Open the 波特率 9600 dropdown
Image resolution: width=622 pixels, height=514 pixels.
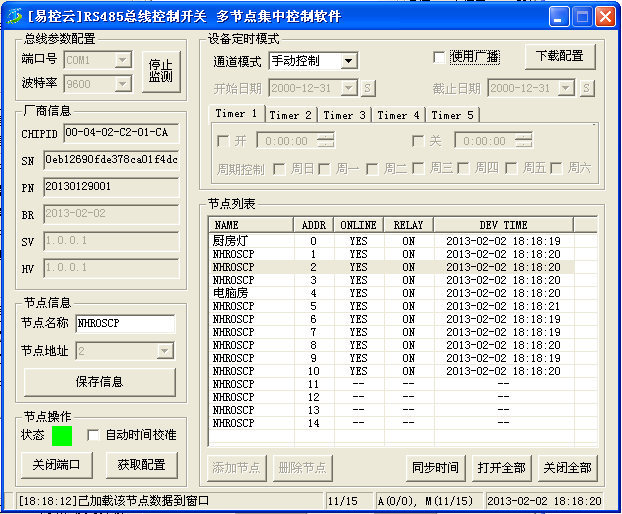pyautogui.click(x=123, y=85)
